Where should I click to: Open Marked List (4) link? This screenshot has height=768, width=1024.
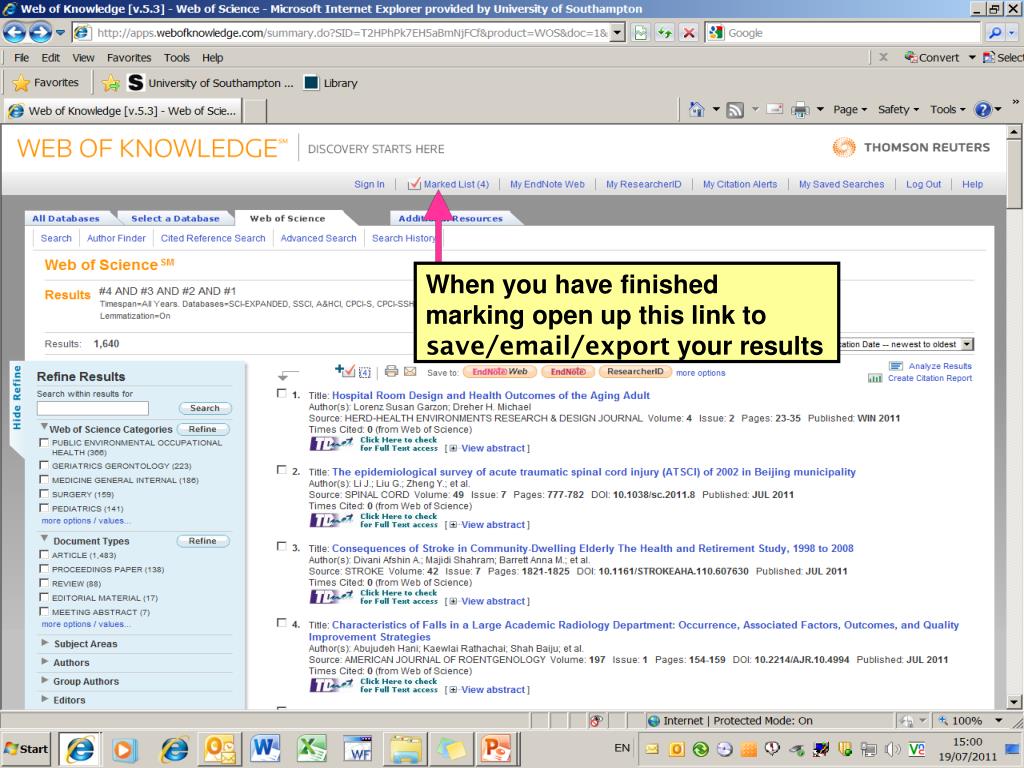tap(456, 184)
